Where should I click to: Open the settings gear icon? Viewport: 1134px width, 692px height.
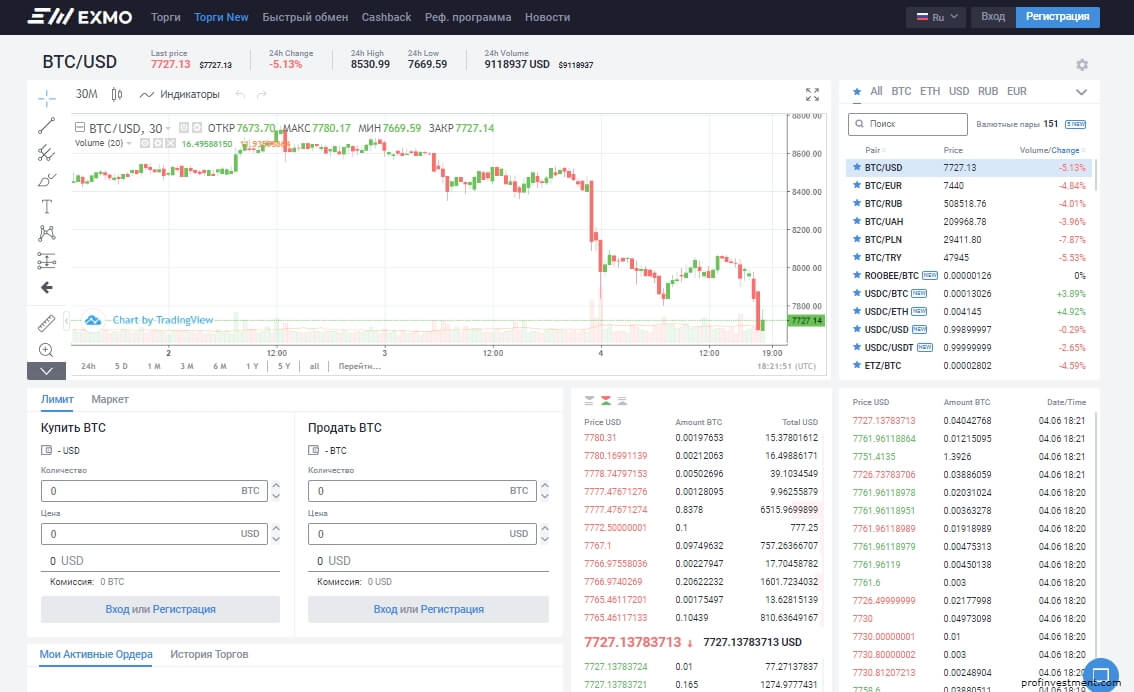click(x=1082, y=65)
